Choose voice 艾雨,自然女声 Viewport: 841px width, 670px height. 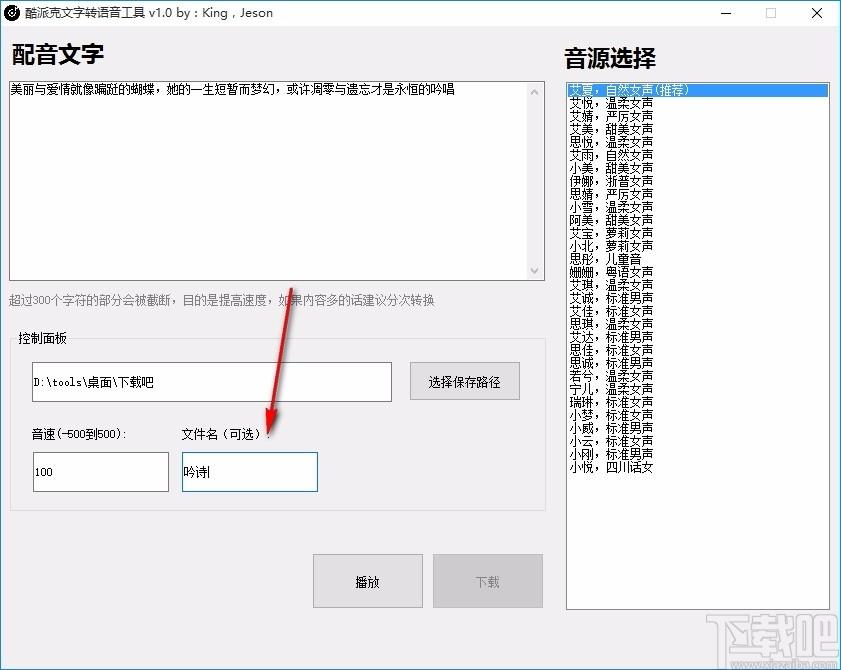coord(697,155)
